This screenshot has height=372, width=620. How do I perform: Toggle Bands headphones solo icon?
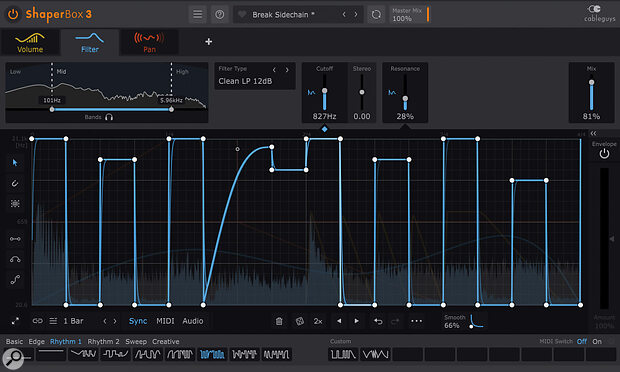(109, 117)
